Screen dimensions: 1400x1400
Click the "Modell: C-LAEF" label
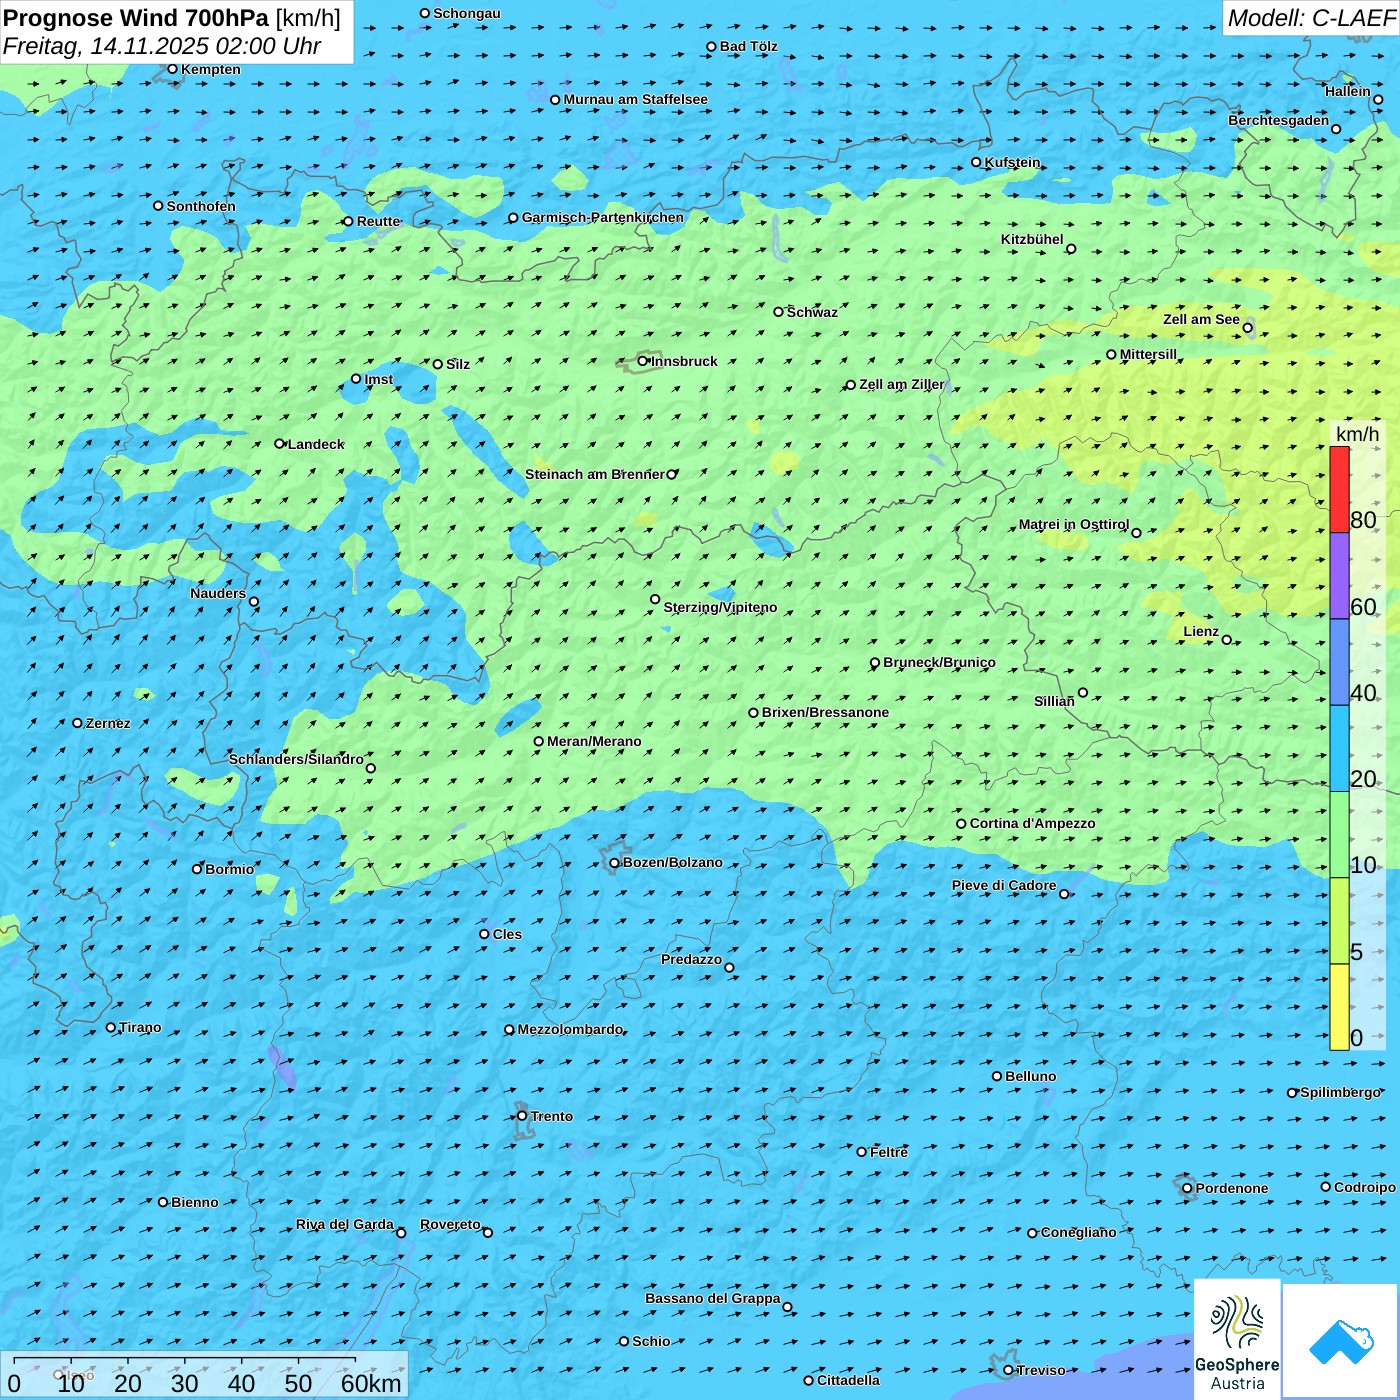[x=1310, y=18]
